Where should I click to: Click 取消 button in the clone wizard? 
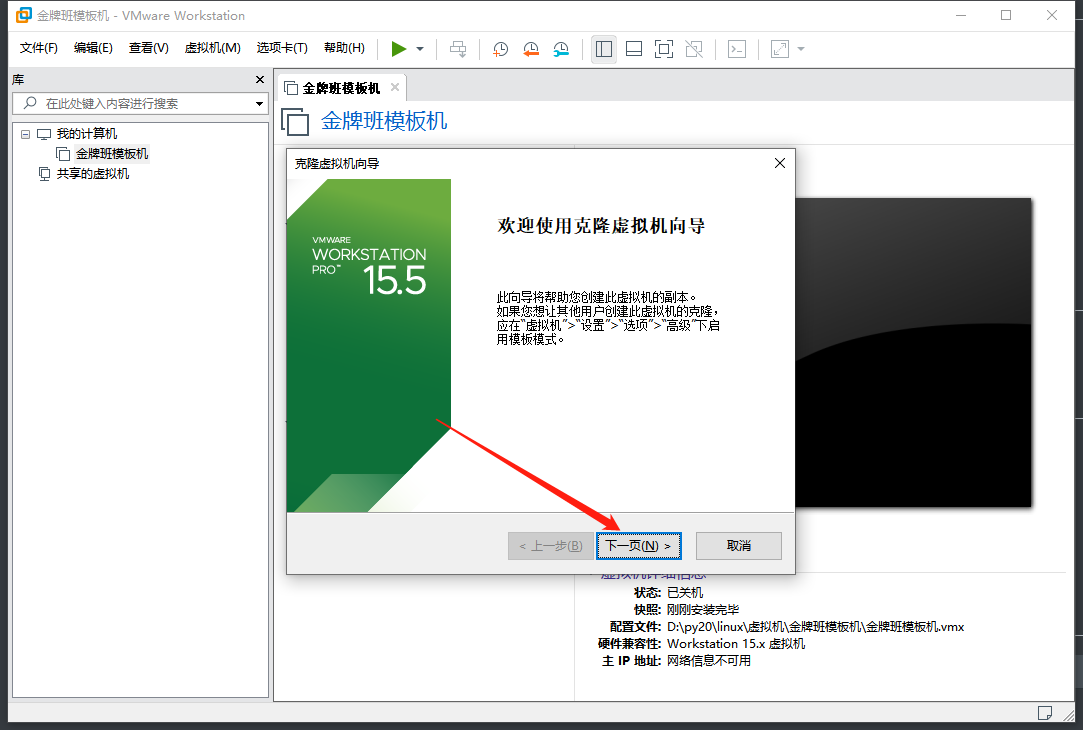pos(739,546)
